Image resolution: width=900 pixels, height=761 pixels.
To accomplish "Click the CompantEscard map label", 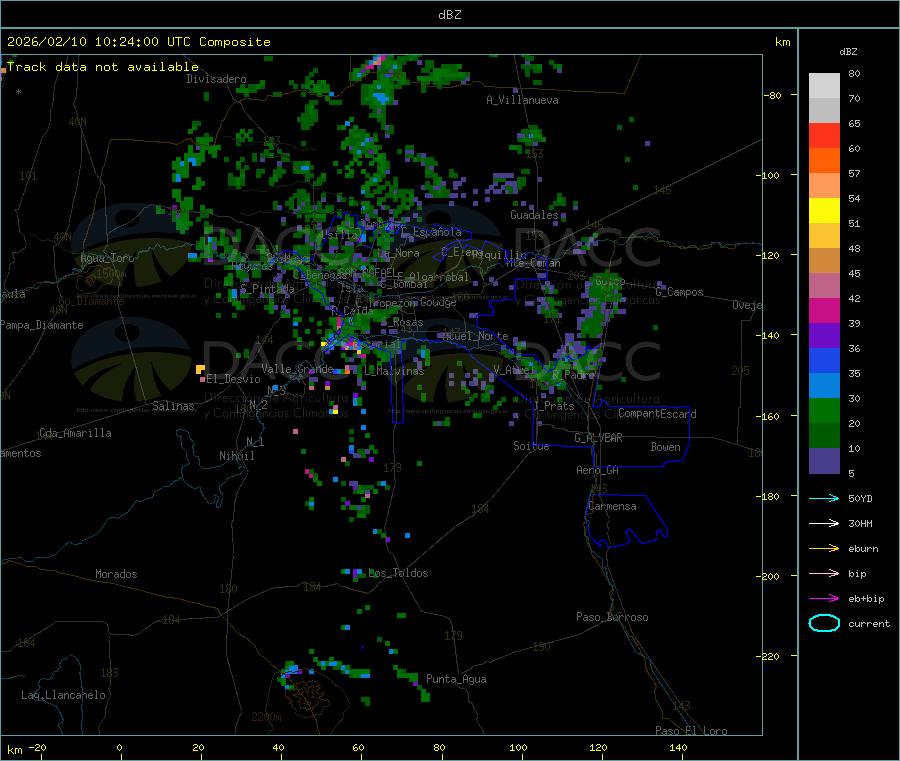I will (x=657, y=414).
